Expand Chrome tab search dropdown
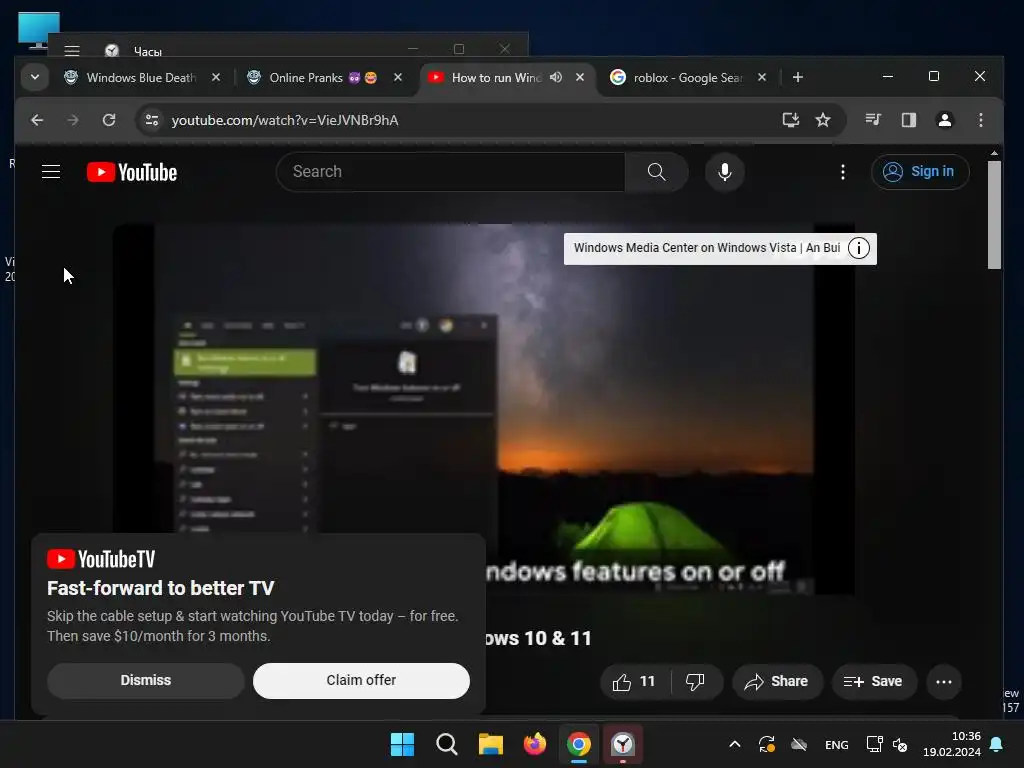The image size is (1024, 768). click(35, 77)
